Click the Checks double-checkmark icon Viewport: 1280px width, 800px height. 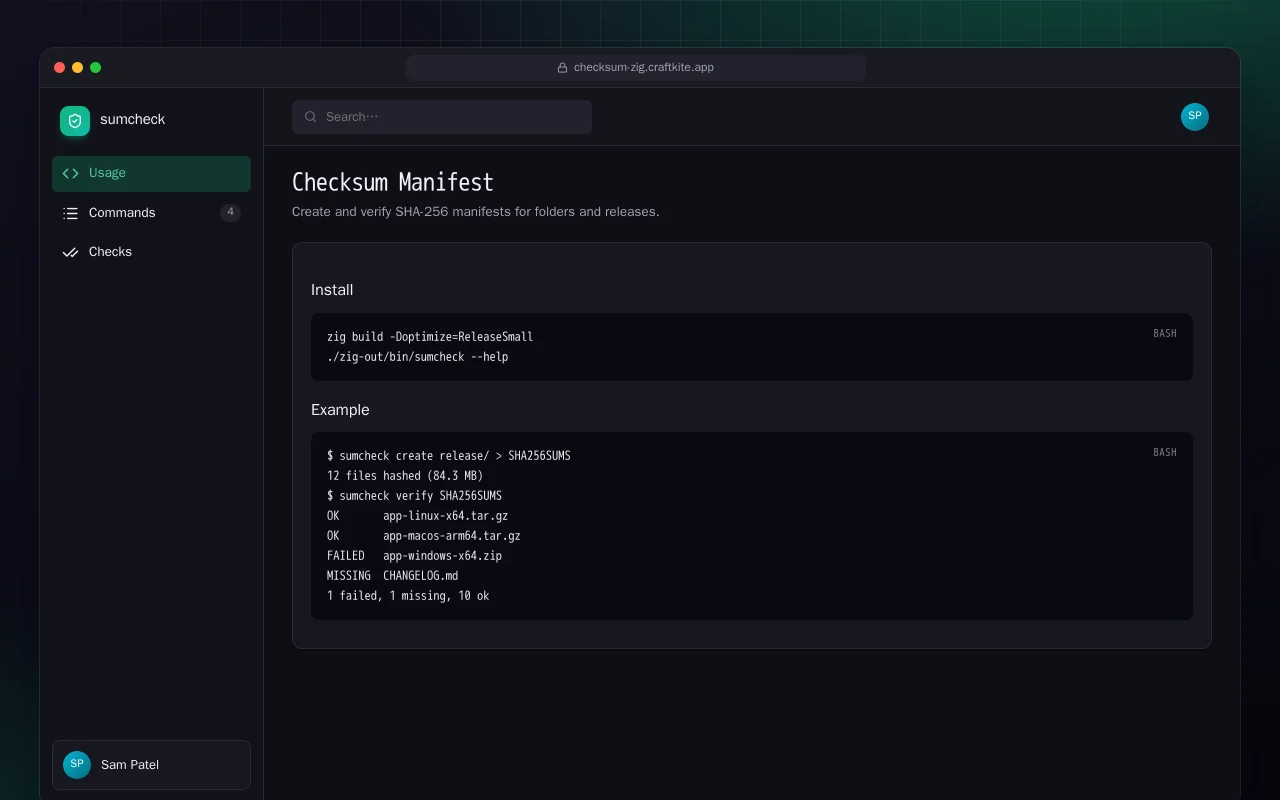(70, 252)
